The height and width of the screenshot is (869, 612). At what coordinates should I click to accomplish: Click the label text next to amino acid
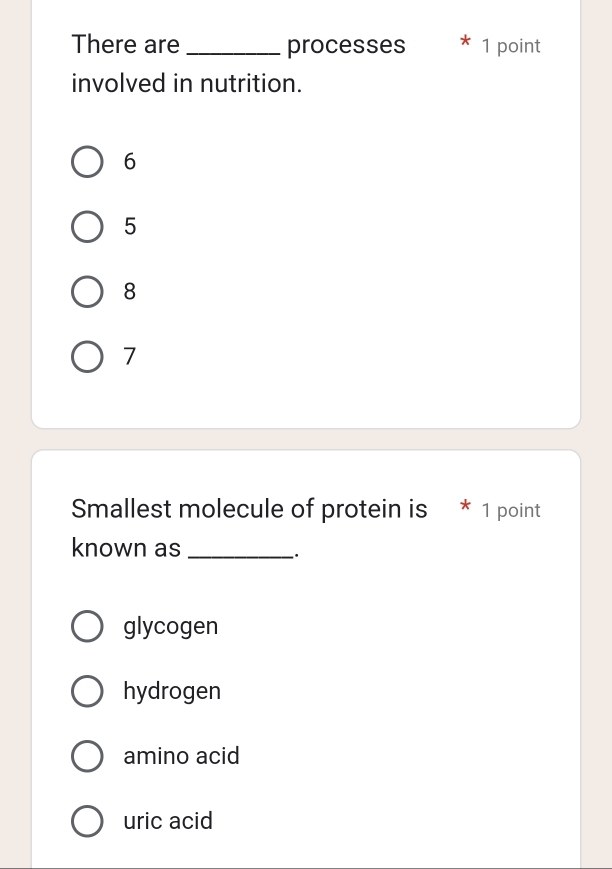click(x=181, y=756)
